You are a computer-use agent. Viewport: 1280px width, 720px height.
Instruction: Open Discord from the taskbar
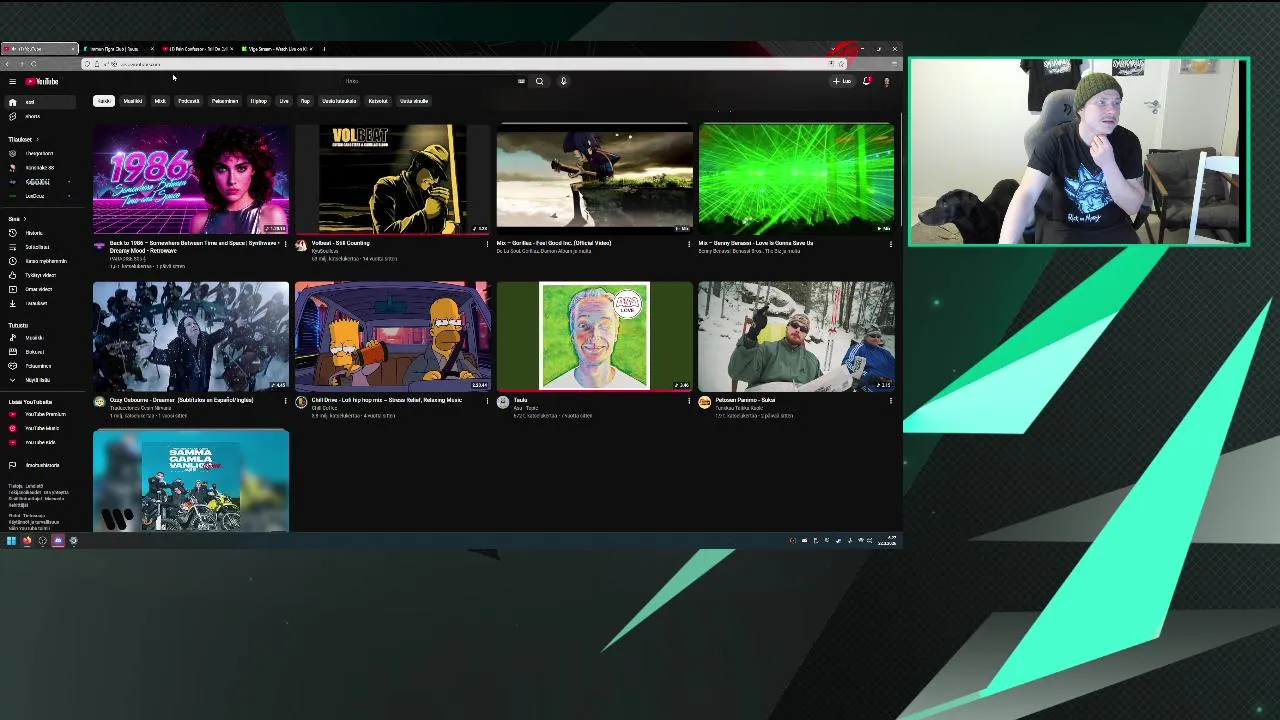[x=58, y=541]
